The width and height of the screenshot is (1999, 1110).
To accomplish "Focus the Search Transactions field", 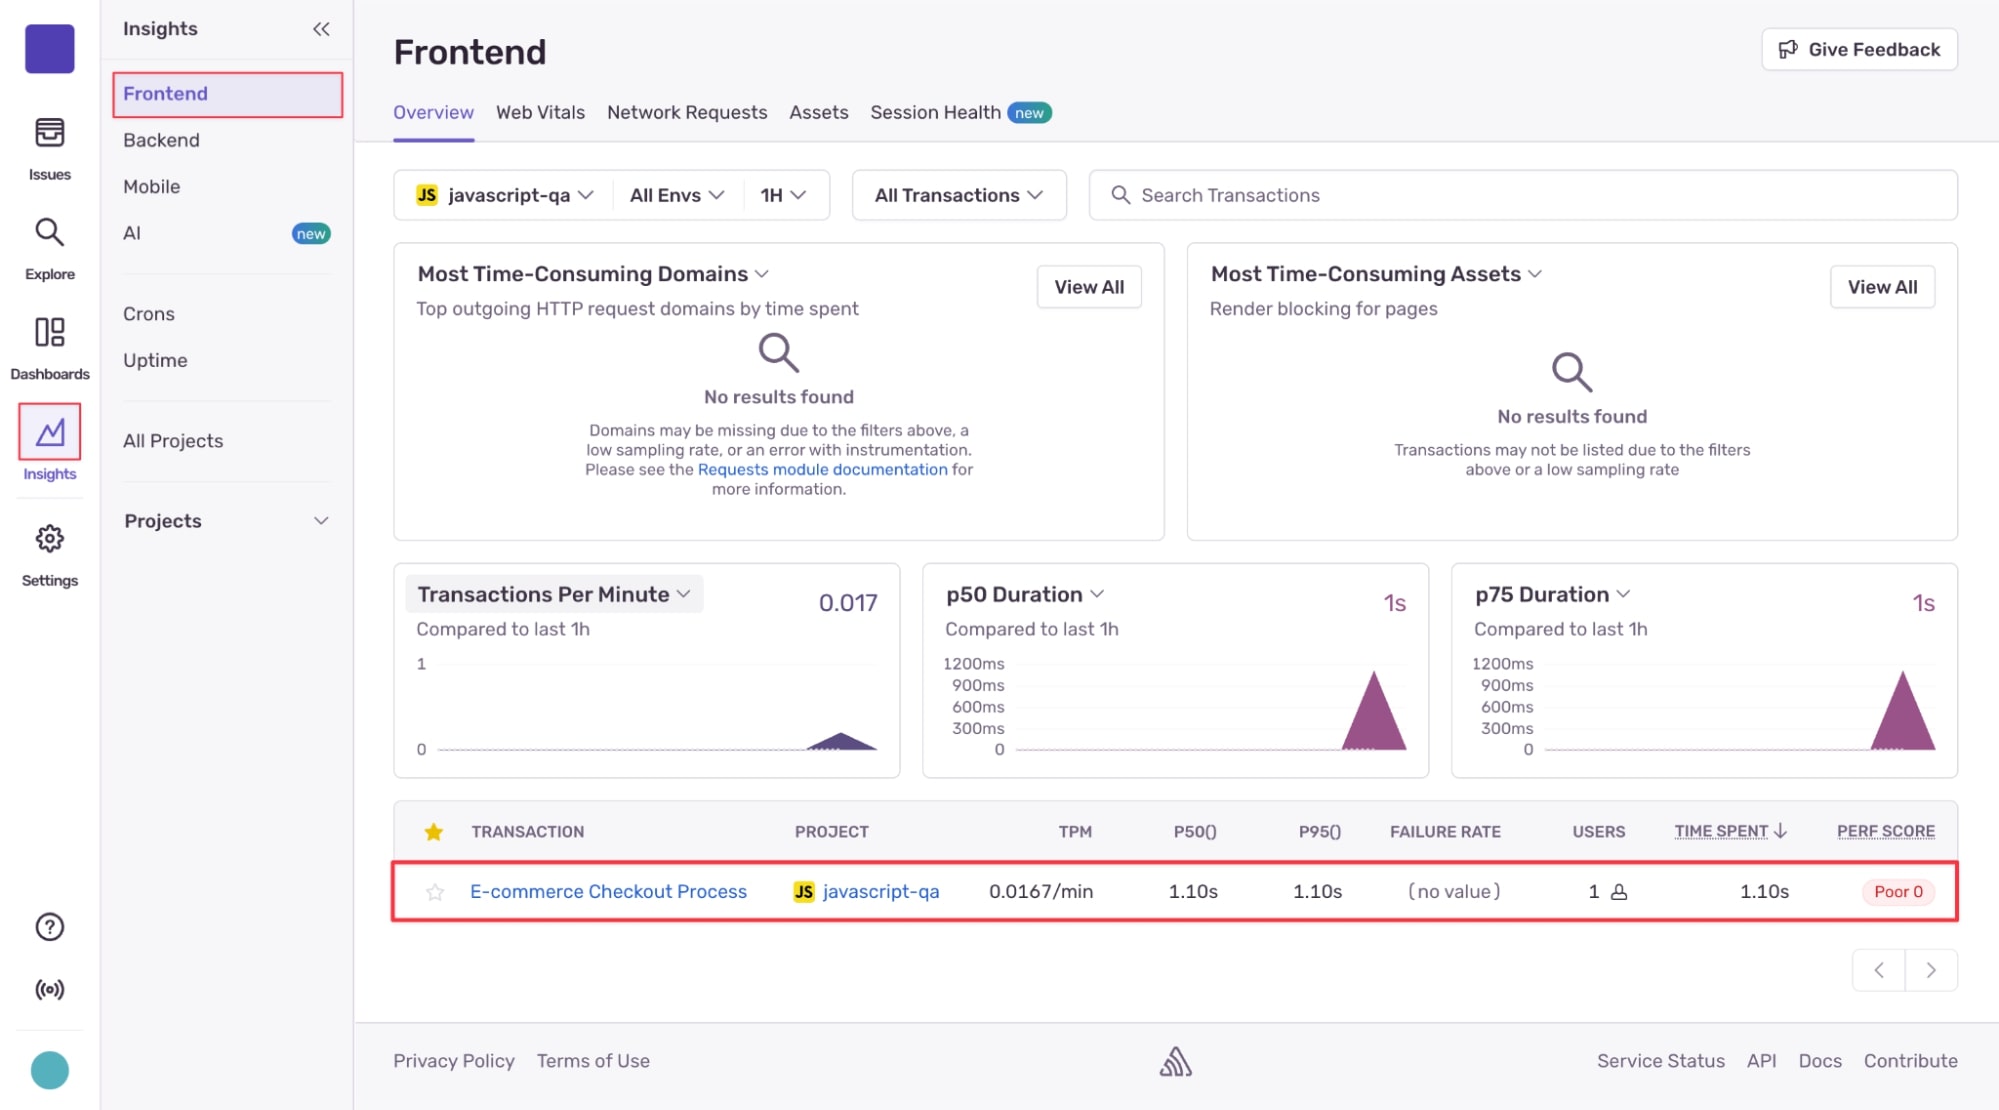I will coord(1522,195).
